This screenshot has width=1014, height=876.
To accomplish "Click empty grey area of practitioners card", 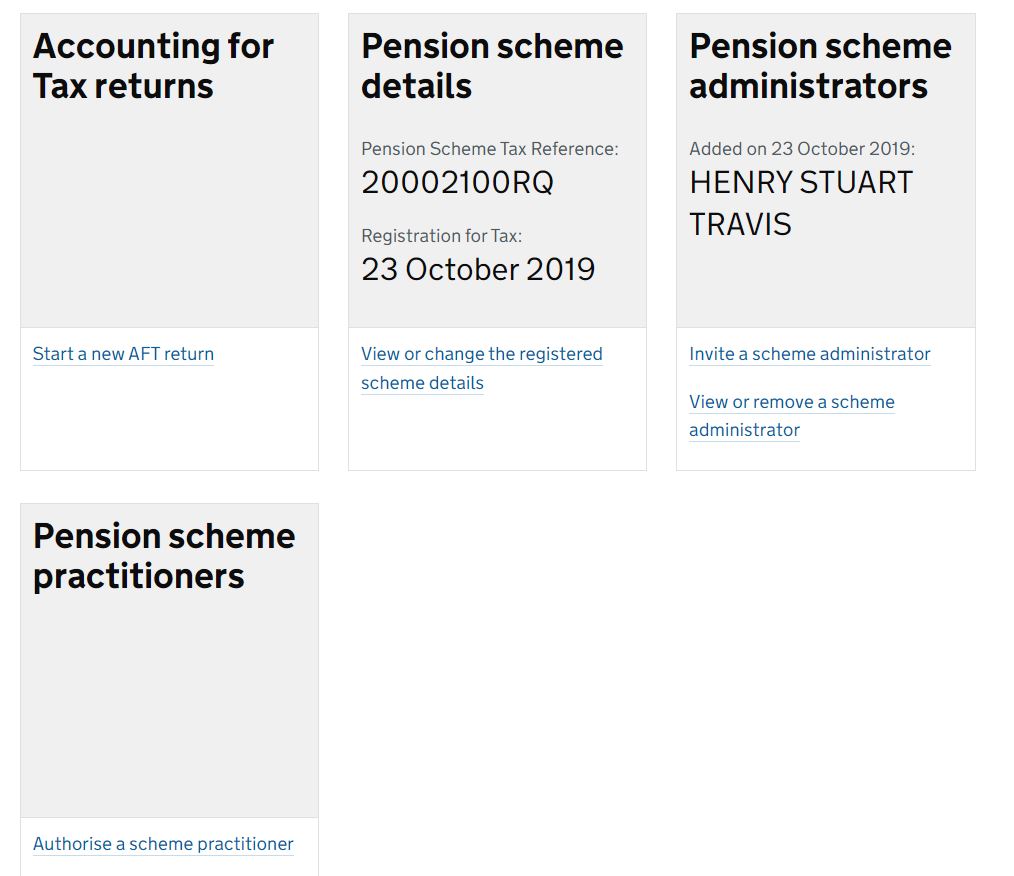I will [169, 705].
